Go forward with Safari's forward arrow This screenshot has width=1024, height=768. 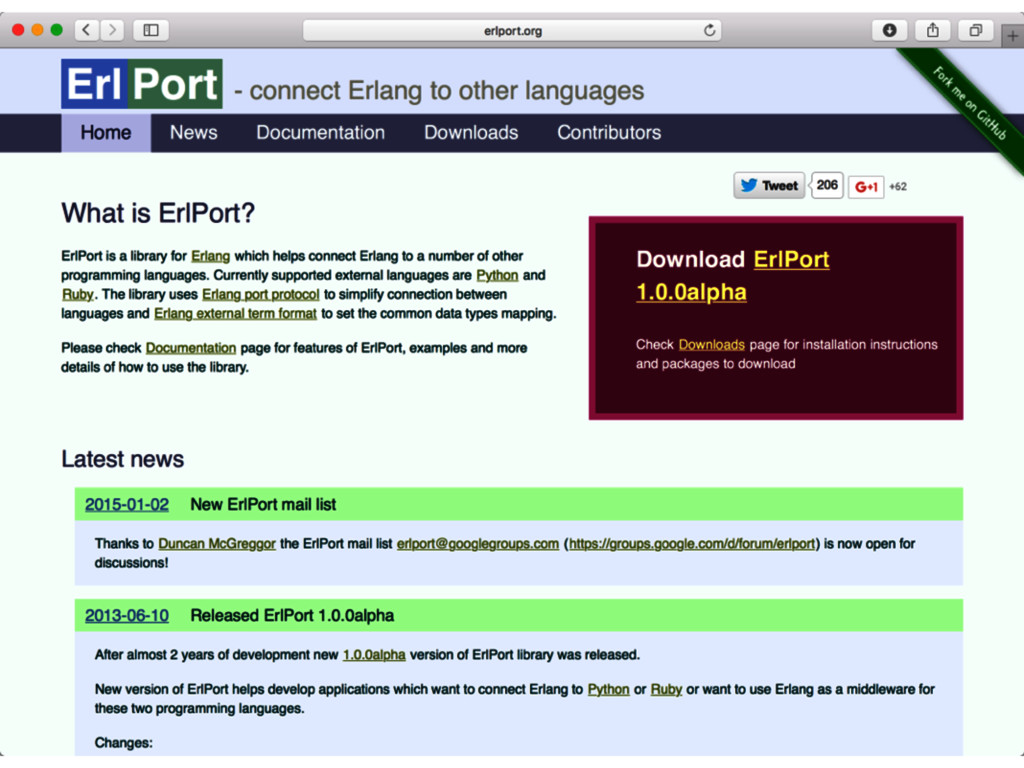[112, 30]
